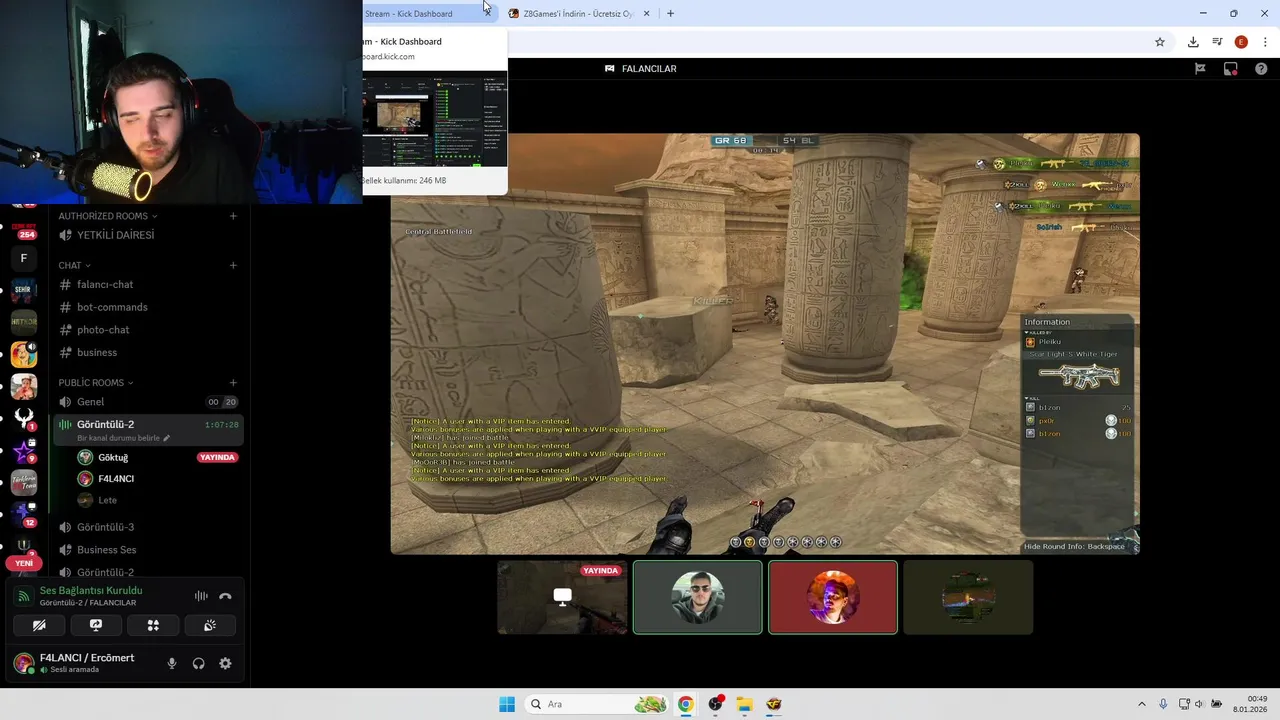Open the SEHIR server icon
Viewport: 1280px width, 720px height.
pyautogui.click(x=24, y=290)
